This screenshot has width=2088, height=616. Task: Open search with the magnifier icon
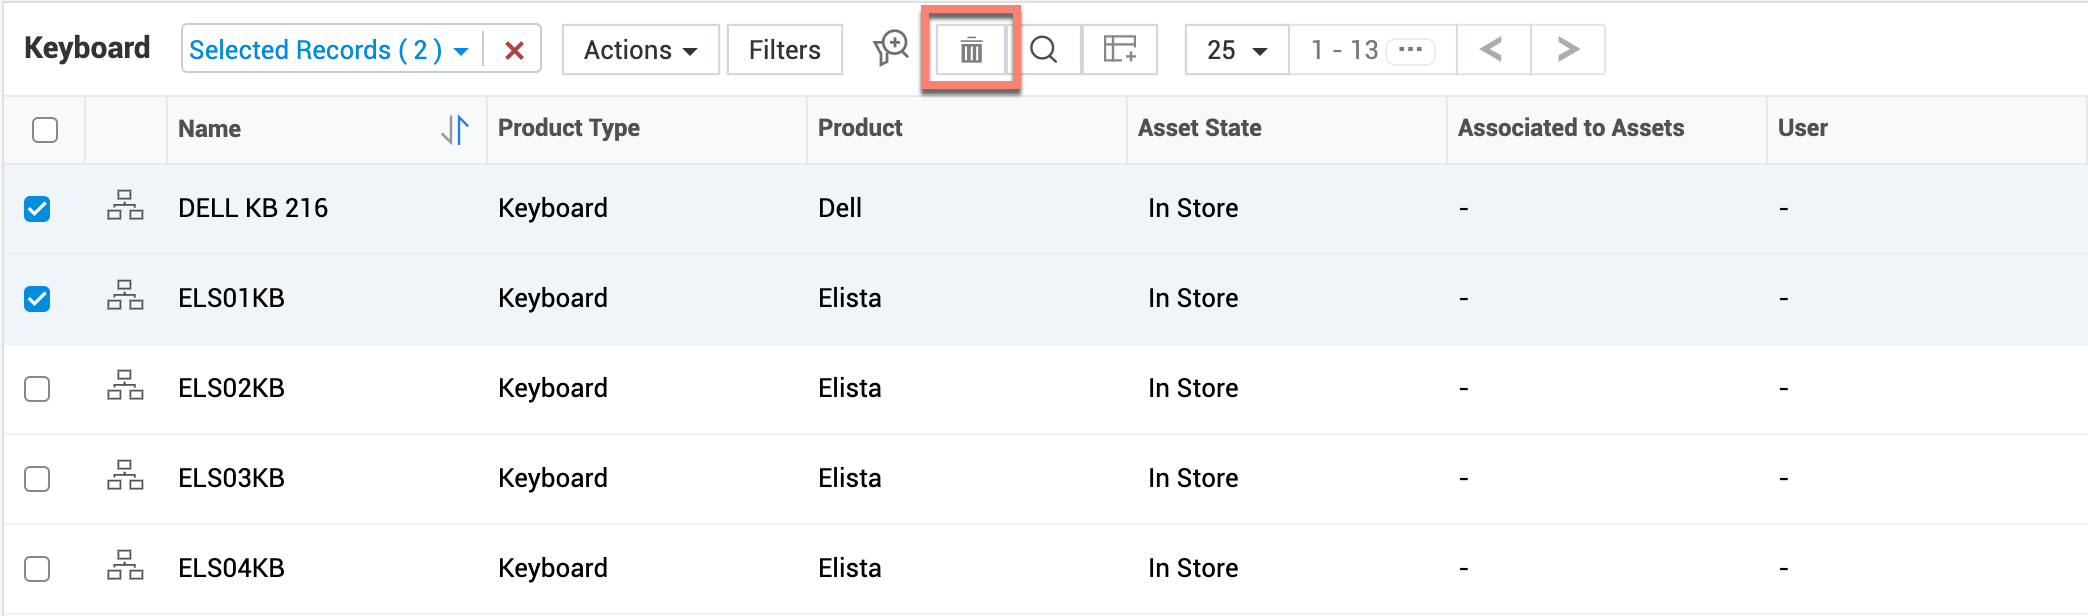1044,50
